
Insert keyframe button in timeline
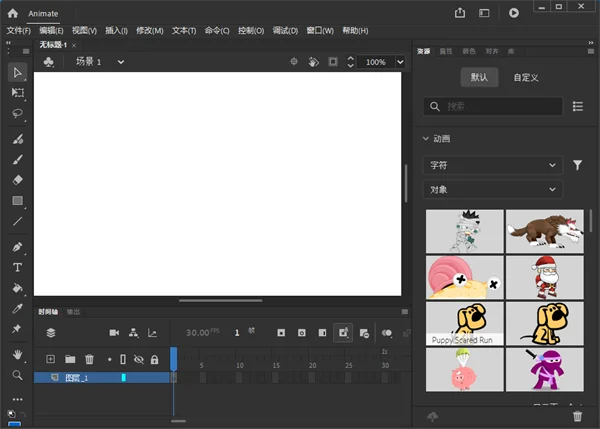tap(281, 333)
